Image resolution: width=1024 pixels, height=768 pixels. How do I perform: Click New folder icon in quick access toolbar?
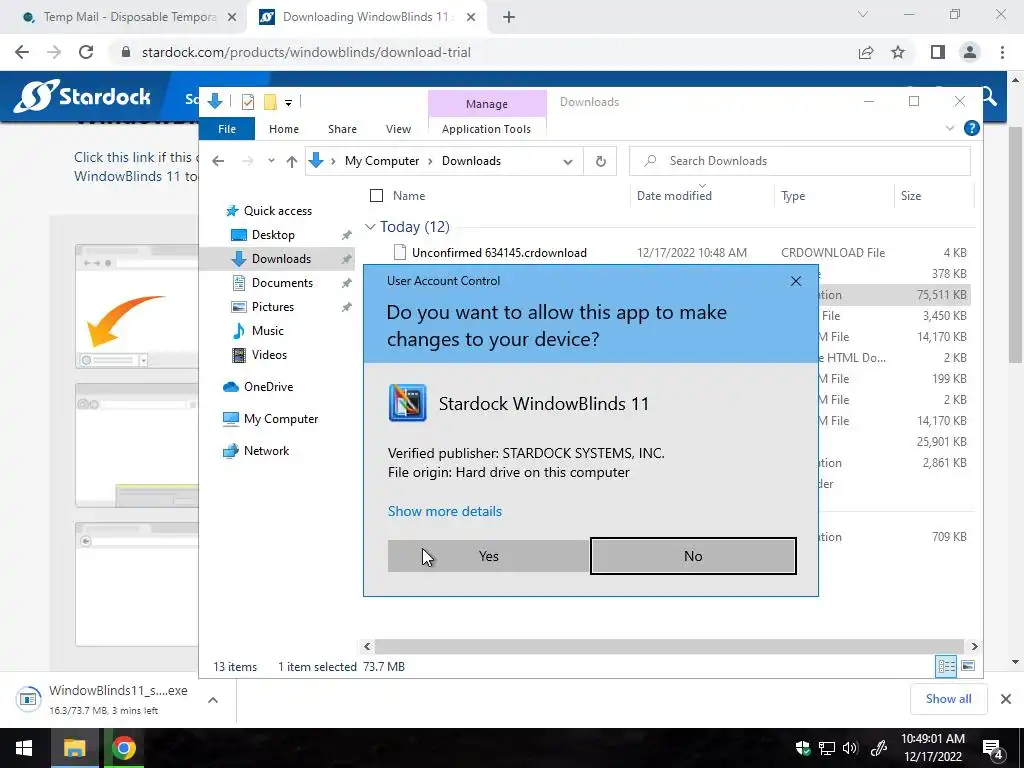[270, 102]
